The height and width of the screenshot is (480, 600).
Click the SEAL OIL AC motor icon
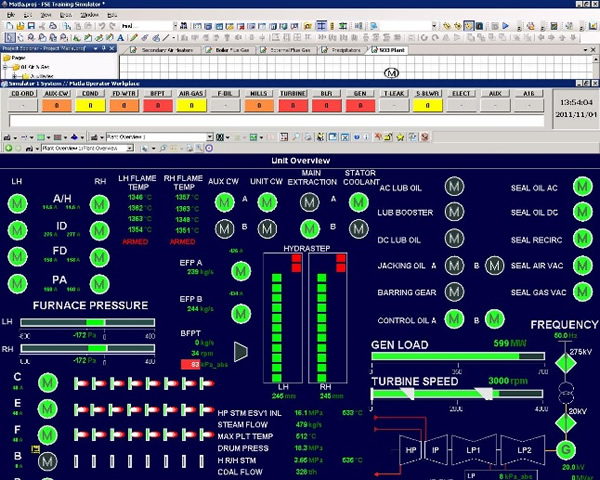click(x=582, y=187)
